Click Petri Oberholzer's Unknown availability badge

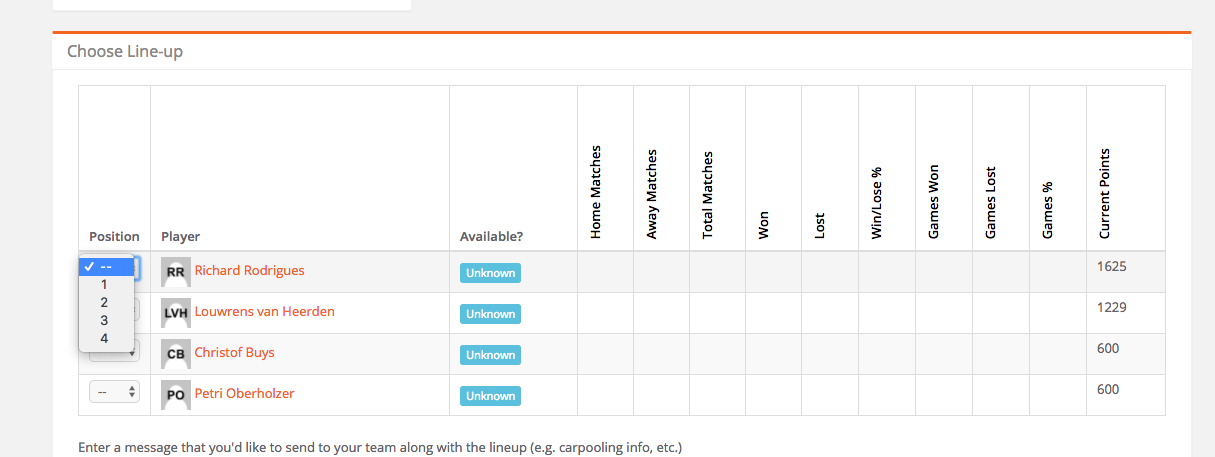490,396
